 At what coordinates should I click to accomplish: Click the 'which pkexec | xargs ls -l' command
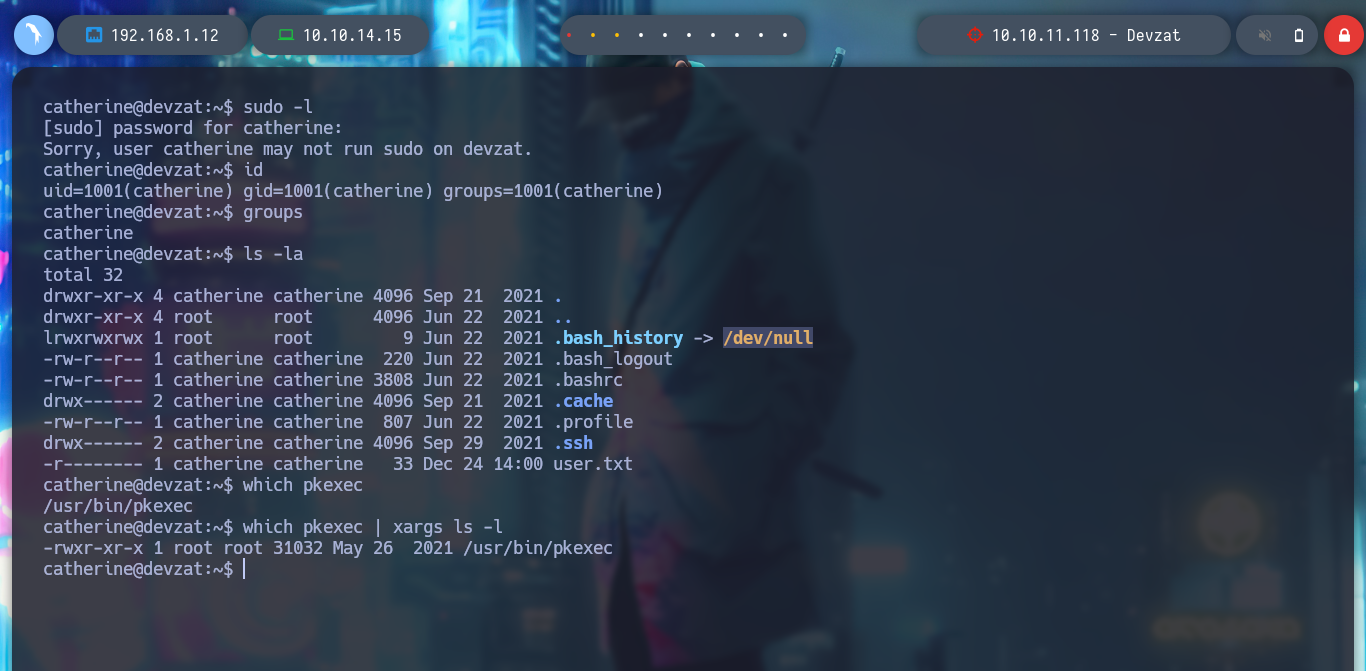(373, 527)
